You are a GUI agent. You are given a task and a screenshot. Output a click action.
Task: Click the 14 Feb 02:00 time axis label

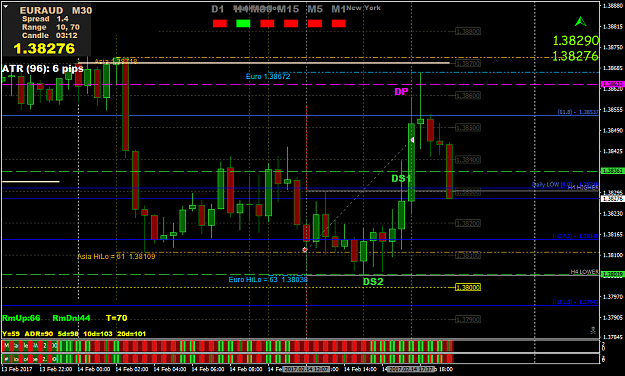click(132, 369)
